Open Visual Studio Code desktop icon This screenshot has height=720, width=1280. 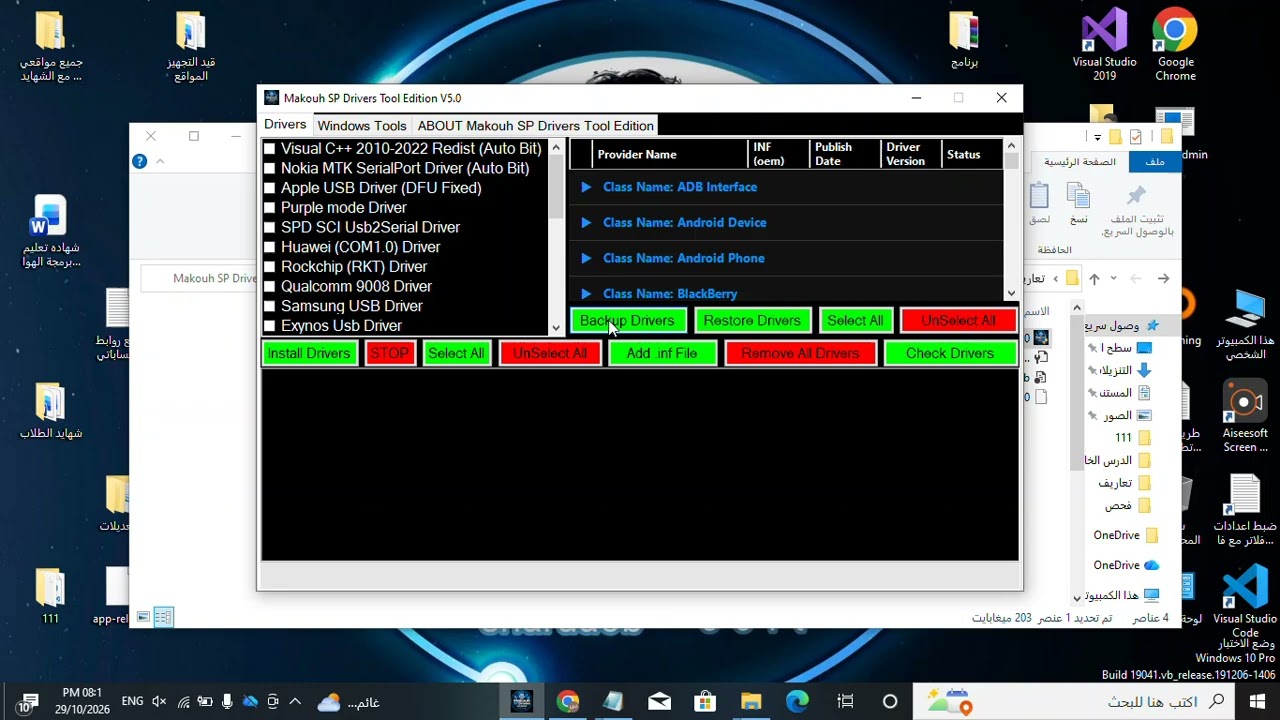coord(1245,599)
